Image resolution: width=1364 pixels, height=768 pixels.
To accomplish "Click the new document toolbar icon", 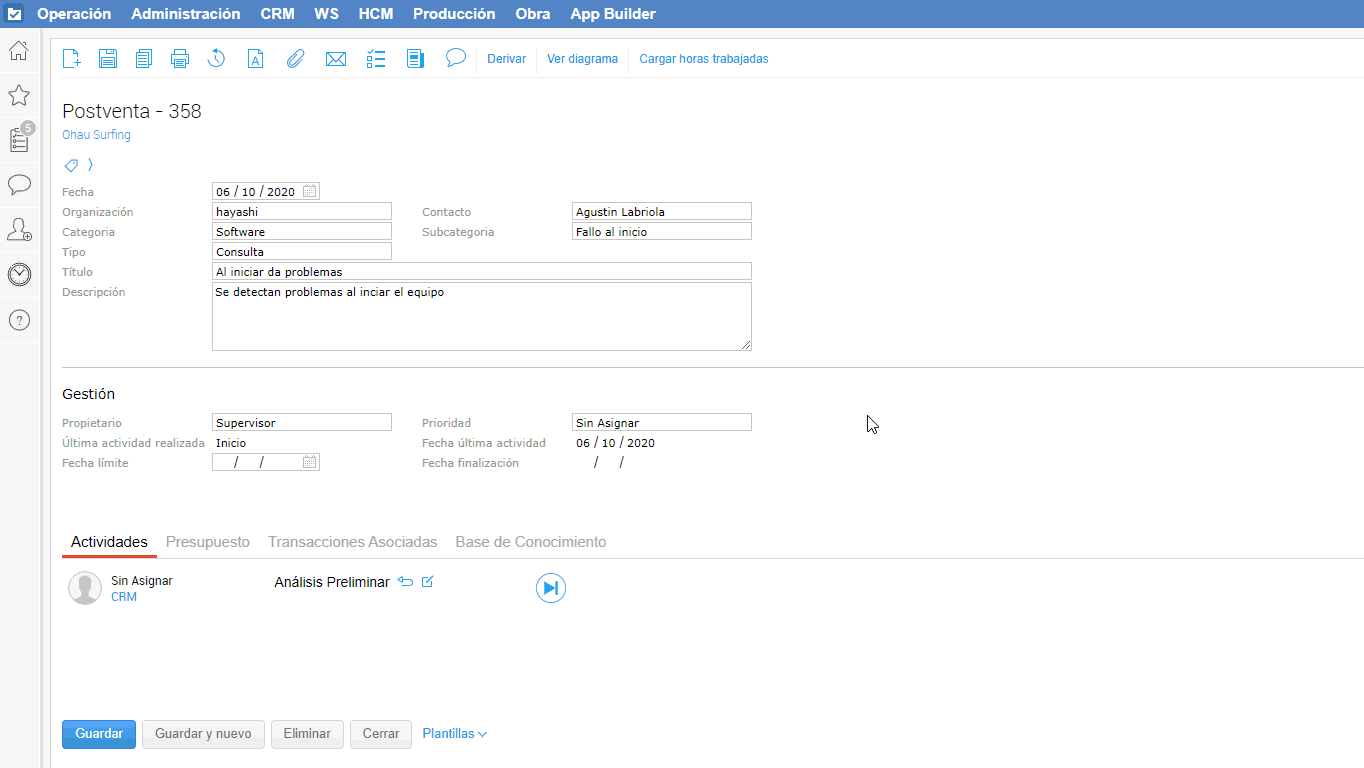I will (x=71, y=59).
